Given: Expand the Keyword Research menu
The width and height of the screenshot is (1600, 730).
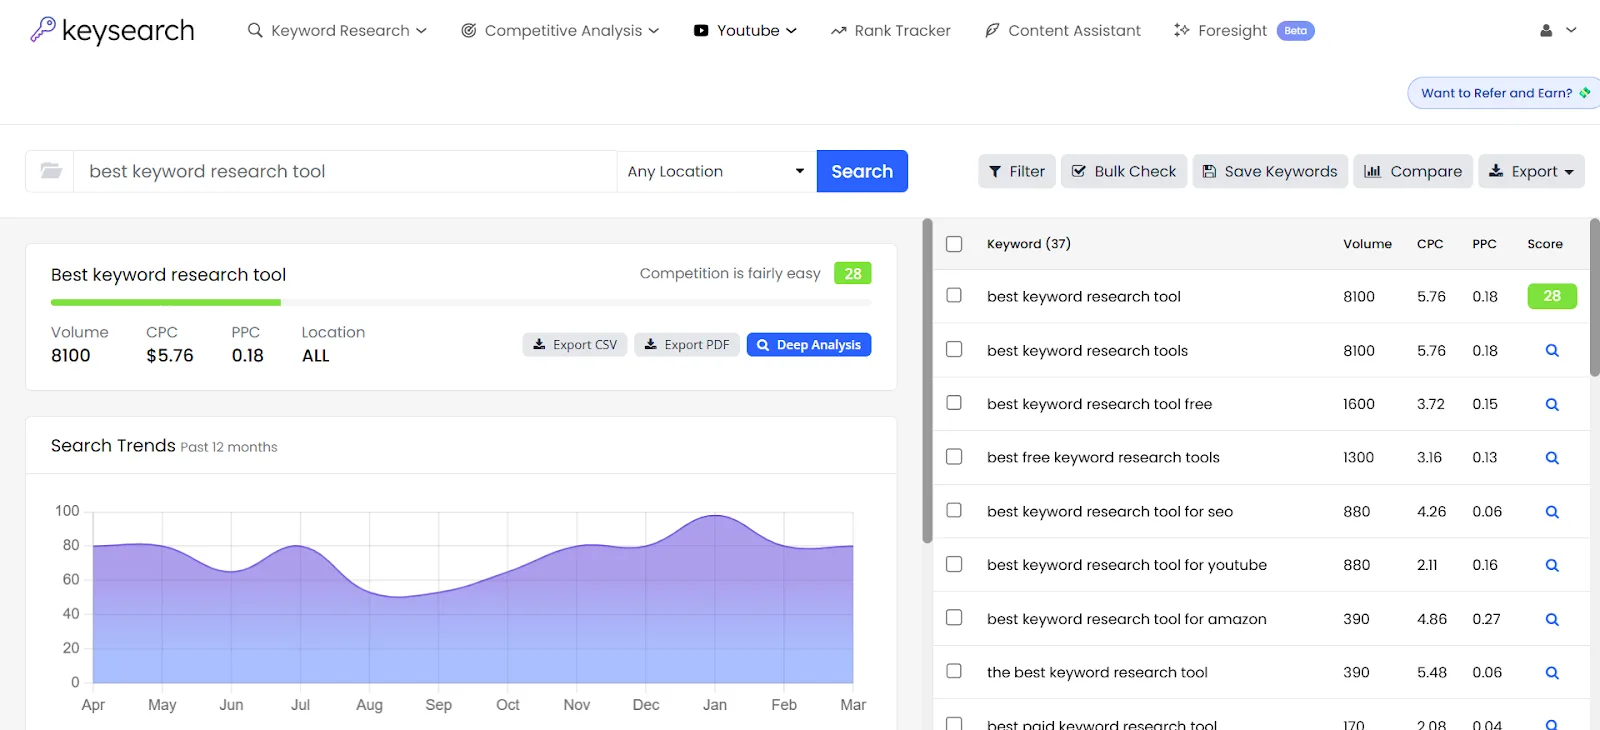Looking at the screenshot, I should click(x=337, y=31).
